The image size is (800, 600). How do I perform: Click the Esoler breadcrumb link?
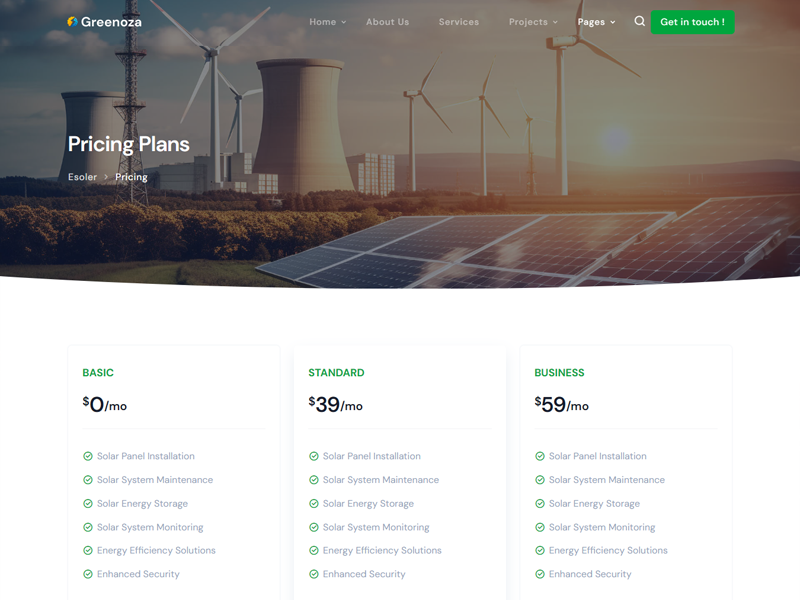point(82,177)
